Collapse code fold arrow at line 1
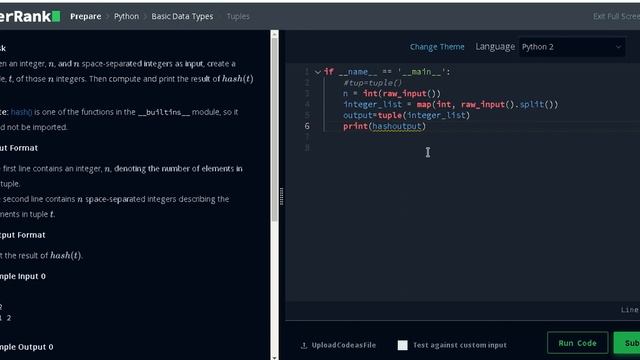 pyautogui.click(x=318, y=72)
